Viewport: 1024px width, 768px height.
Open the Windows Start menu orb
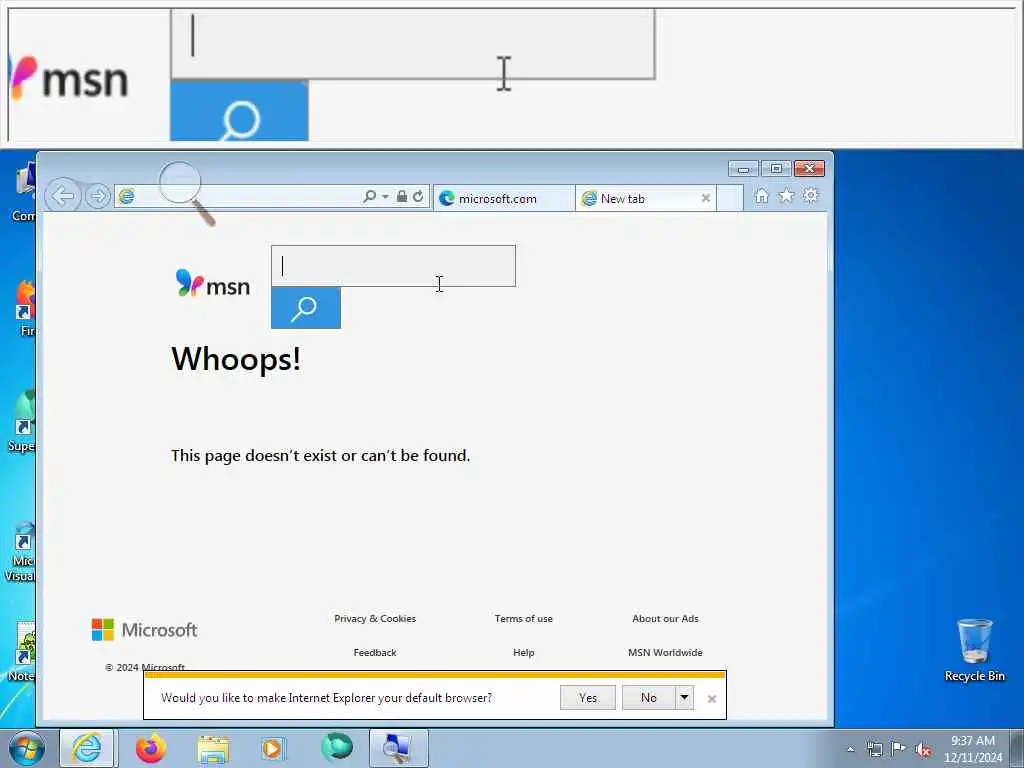click(27, 748)
